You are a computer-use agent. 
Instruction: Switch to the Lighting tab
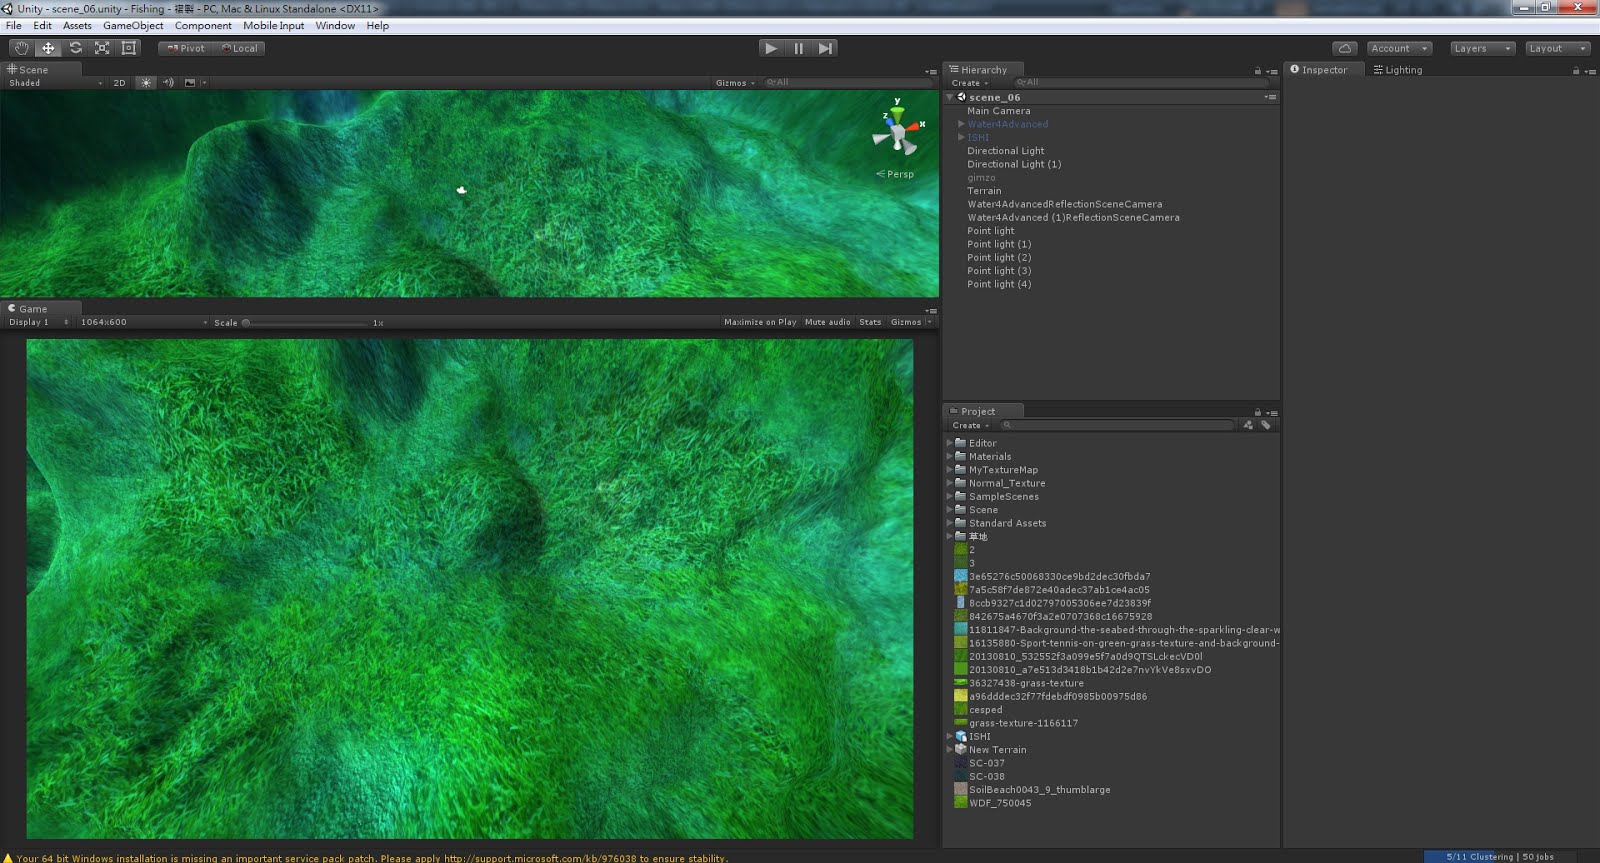click(1398, 70)
